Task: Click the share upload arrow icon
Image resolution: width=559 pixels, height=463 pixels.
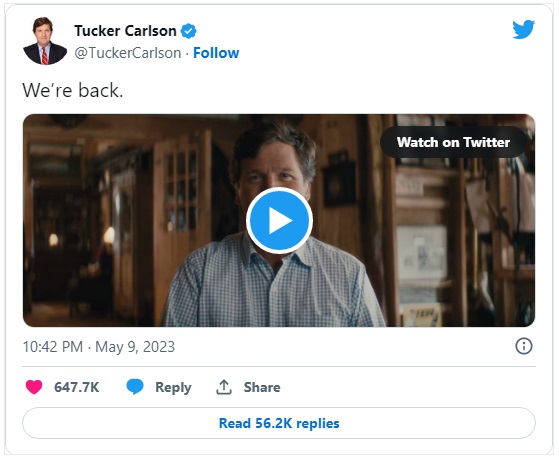Action: pyautogui.click(x=224, y=387)
